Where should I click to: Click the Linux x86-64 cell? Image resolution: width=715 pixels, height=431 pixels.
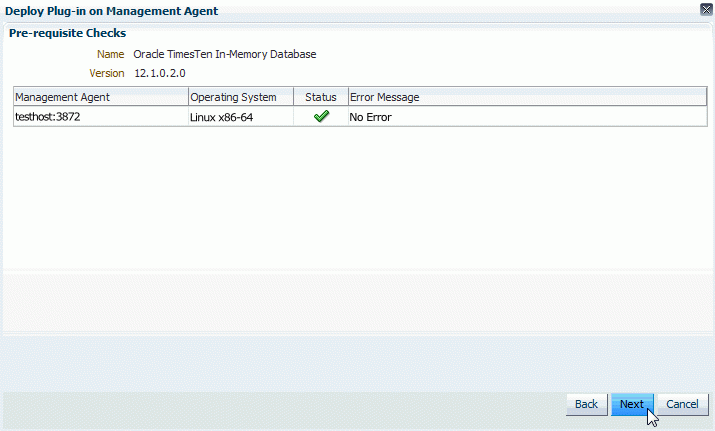(241, 117)
